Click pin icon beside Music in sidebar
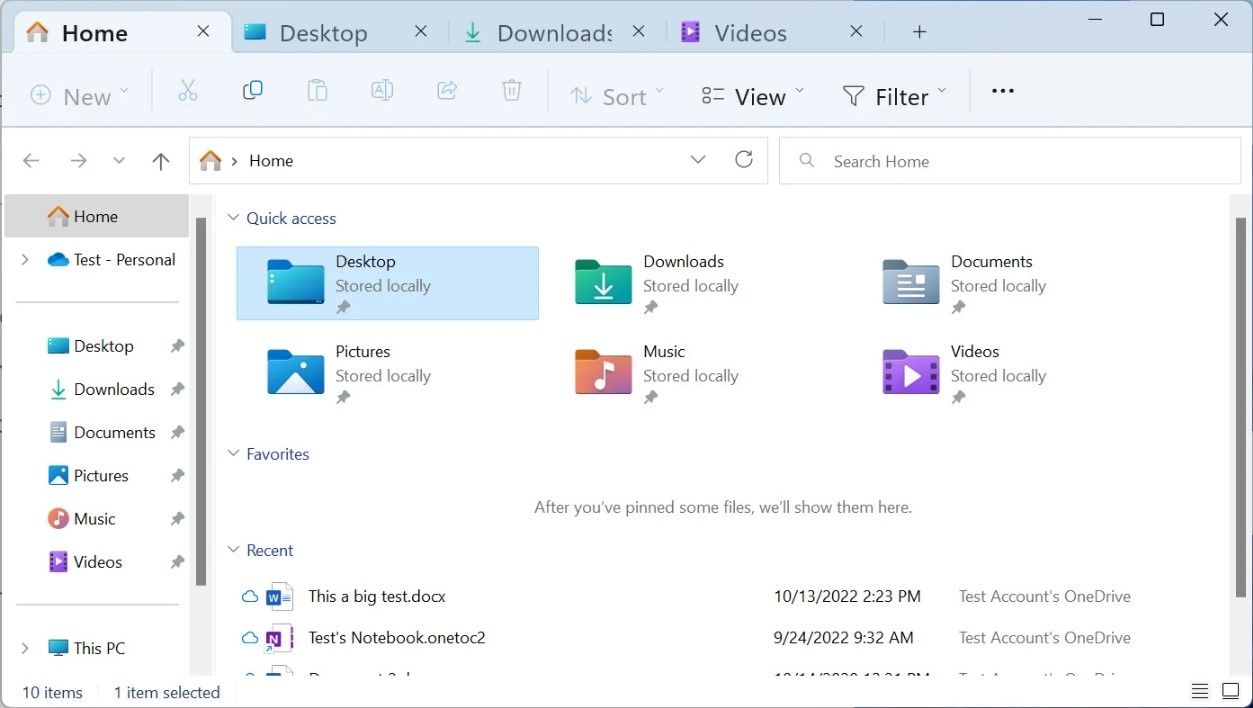The height and width of the screenshot is (708, 1253). (177, 519)
